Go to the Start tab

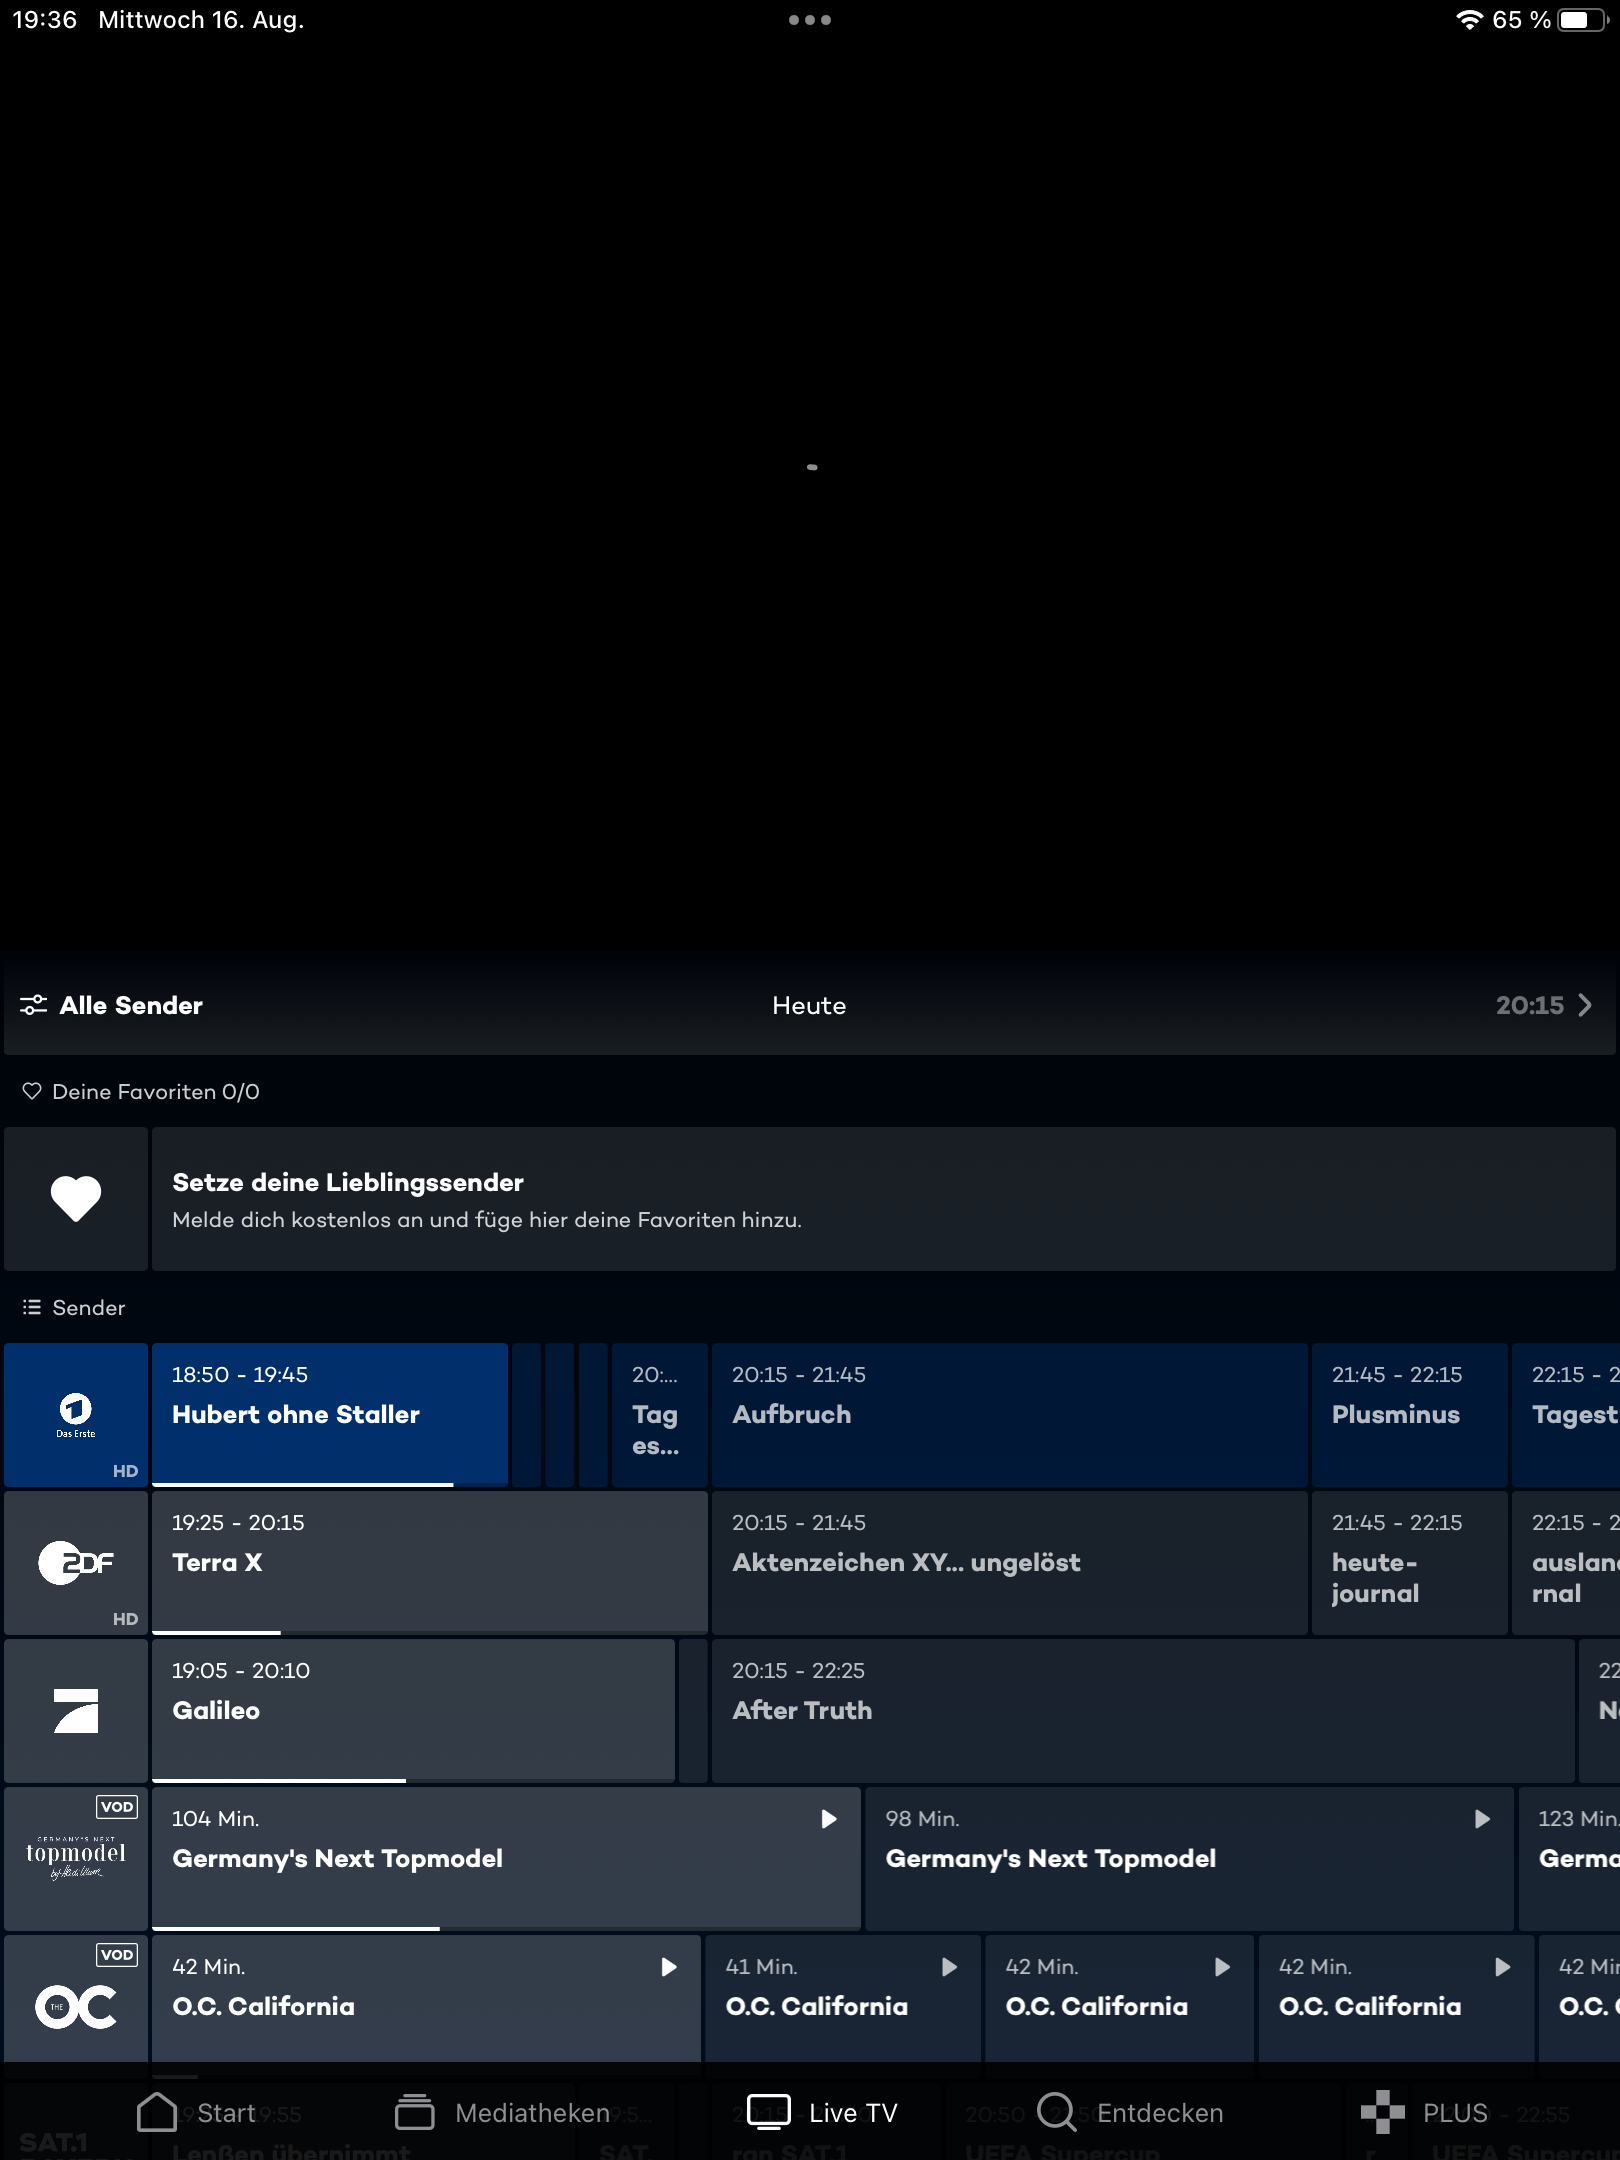pyautogui.click(x=196, y=2112)
